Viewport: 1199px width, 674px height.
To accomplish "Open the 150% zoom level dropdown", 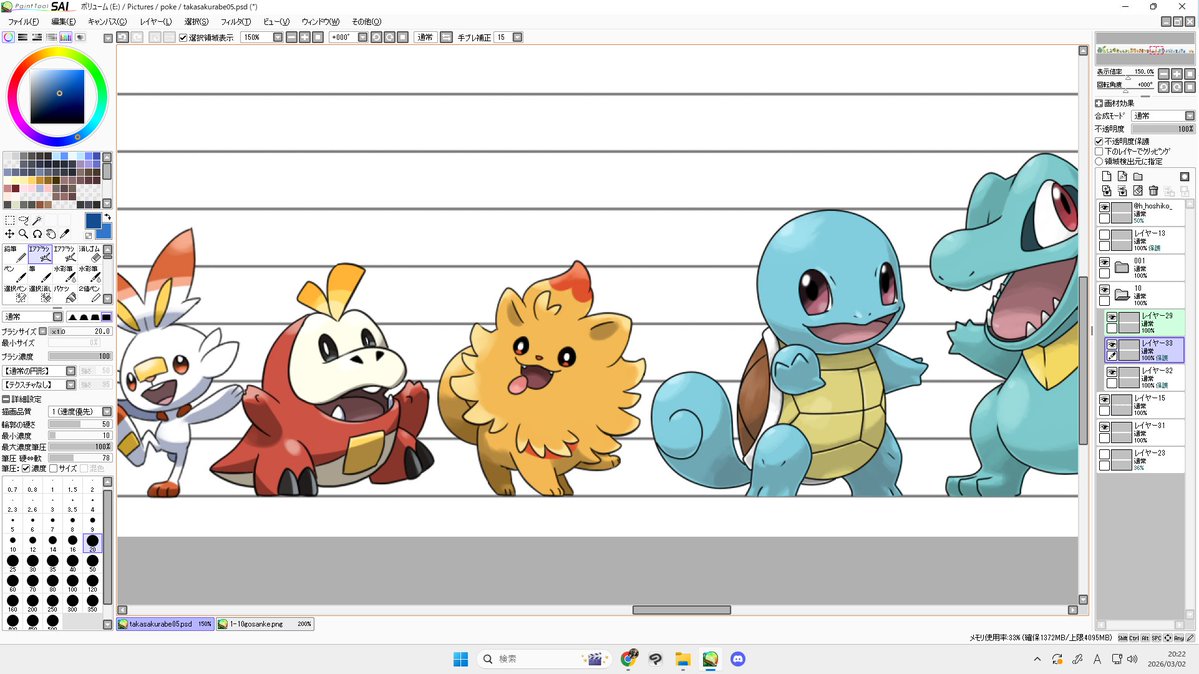I will click(278, 37).
